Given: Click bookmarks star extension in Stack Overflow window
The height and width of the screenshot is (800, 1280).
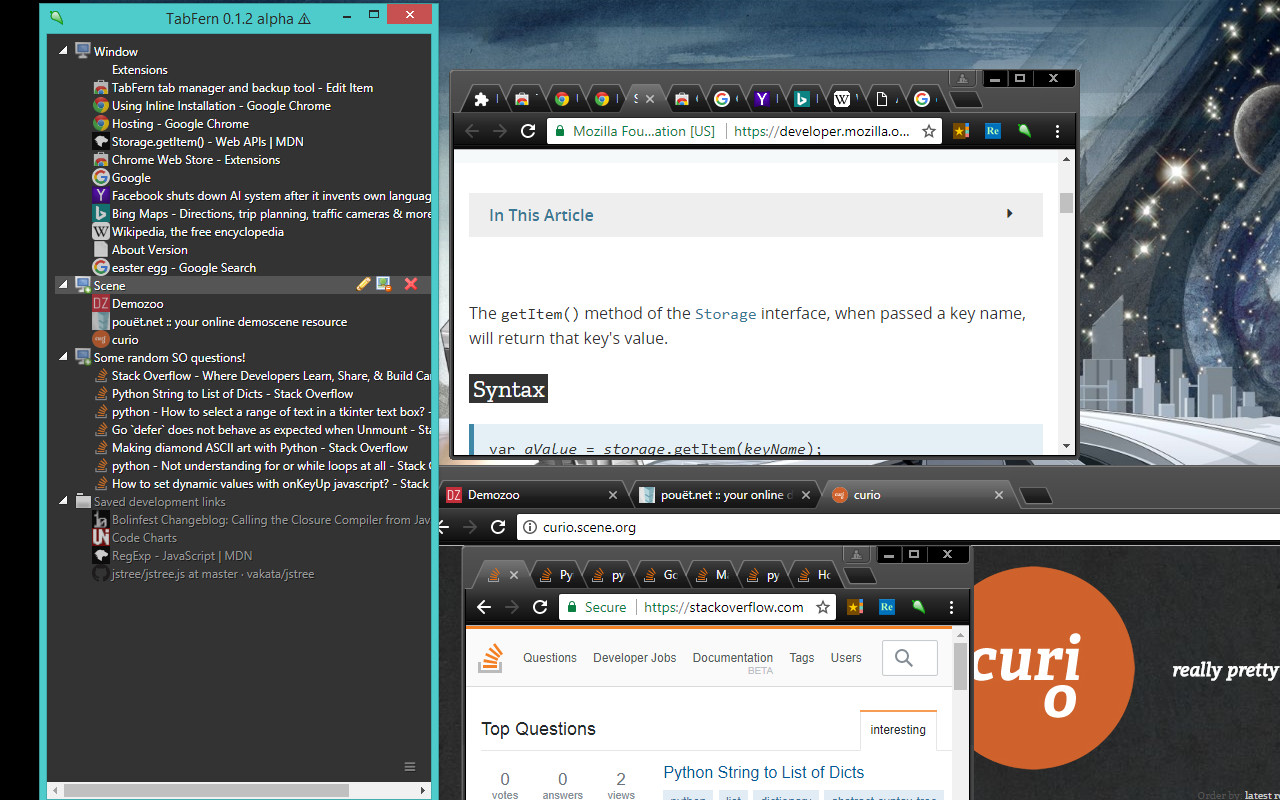Looking at the screenshot, I should [855, 607].
